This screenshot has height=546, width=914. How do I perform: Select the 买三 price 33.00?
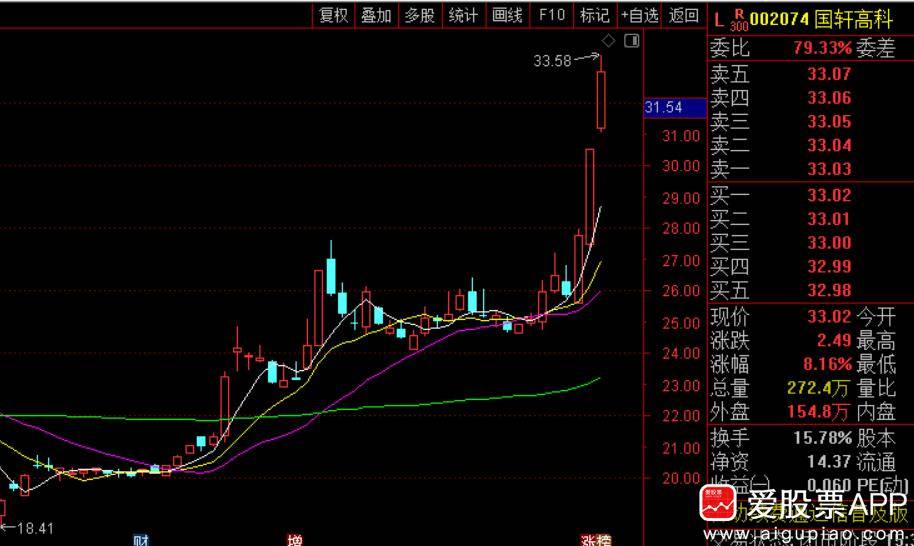(829, 243)
